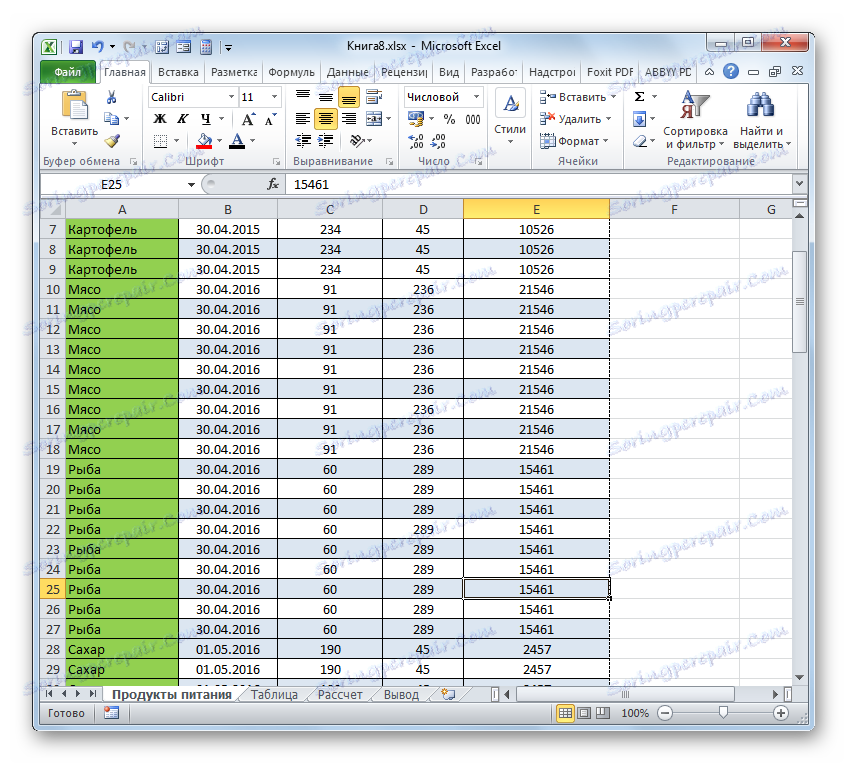Click the AutoSum sigma icon

639,97
